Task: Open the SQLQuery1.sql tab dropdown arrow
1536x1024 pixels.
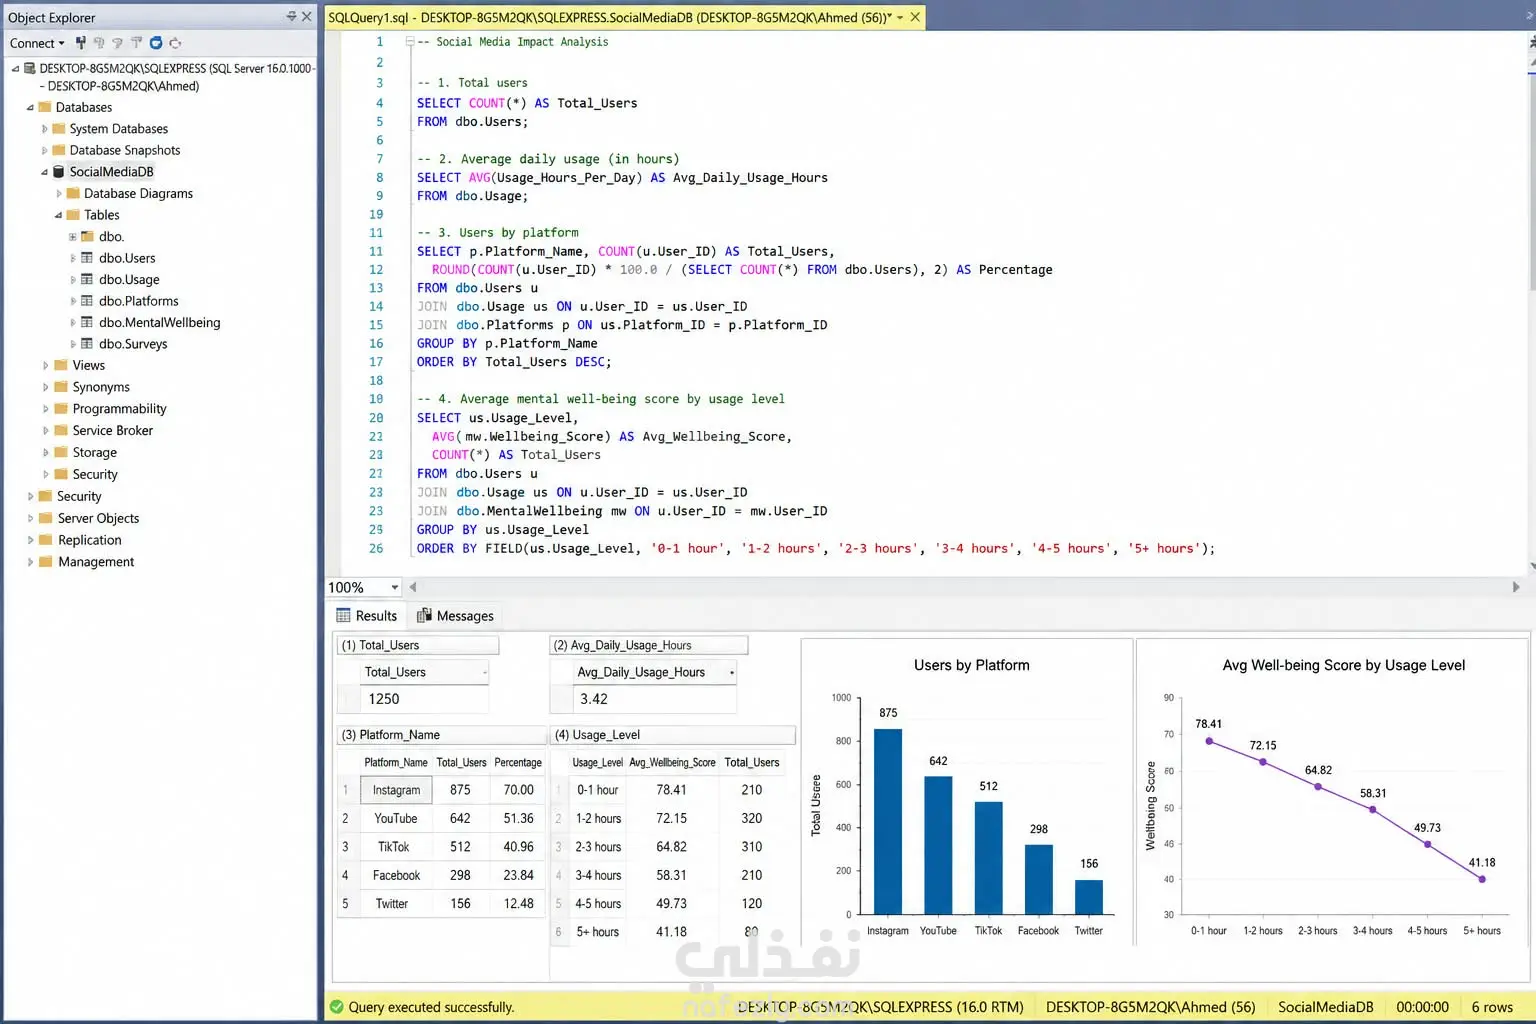Action: (x=900, y=17)
